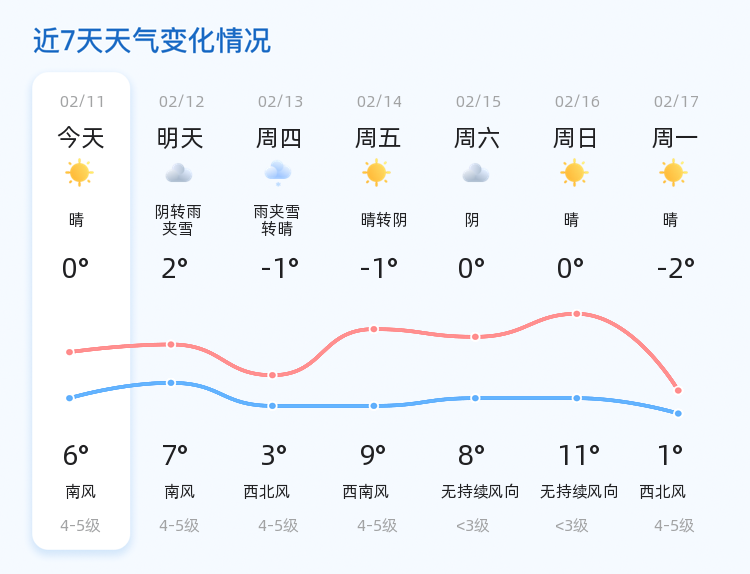Click the 近7天天气变化情况 title
Screen dimensions: 750x574
[152, 40]
